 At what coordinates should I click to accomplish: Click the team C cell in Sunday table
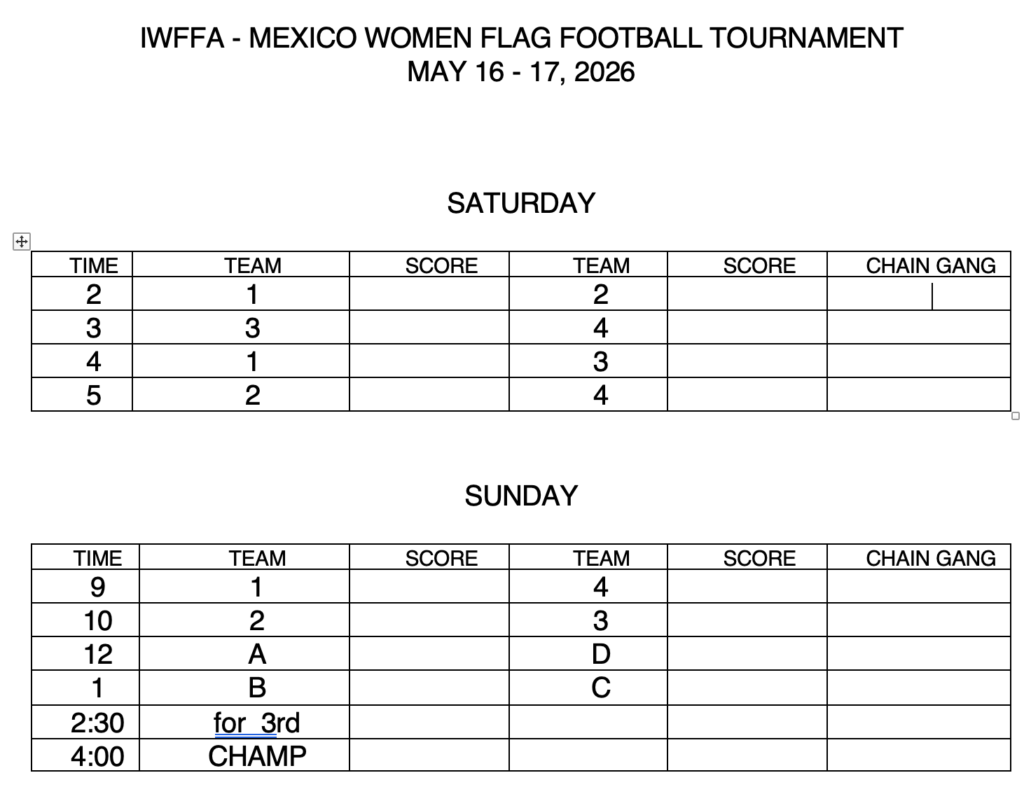click(x=588, y=688)
